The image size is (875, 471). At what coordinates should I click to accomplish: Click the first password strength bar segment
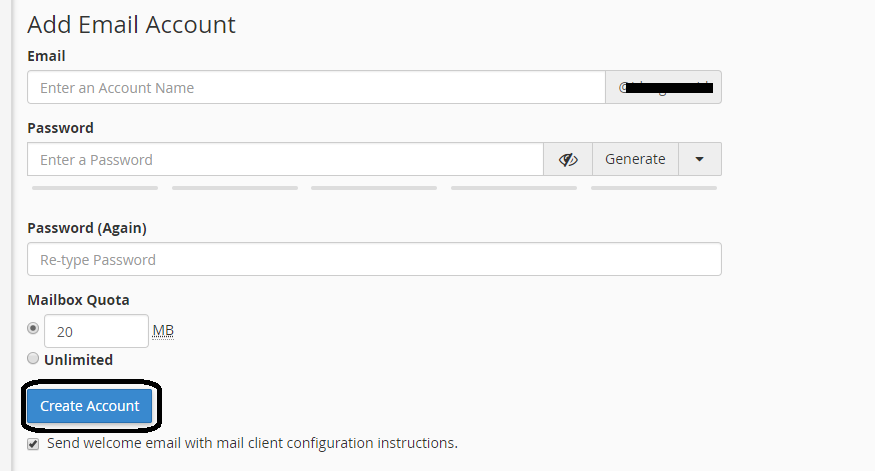click(95, 187)
